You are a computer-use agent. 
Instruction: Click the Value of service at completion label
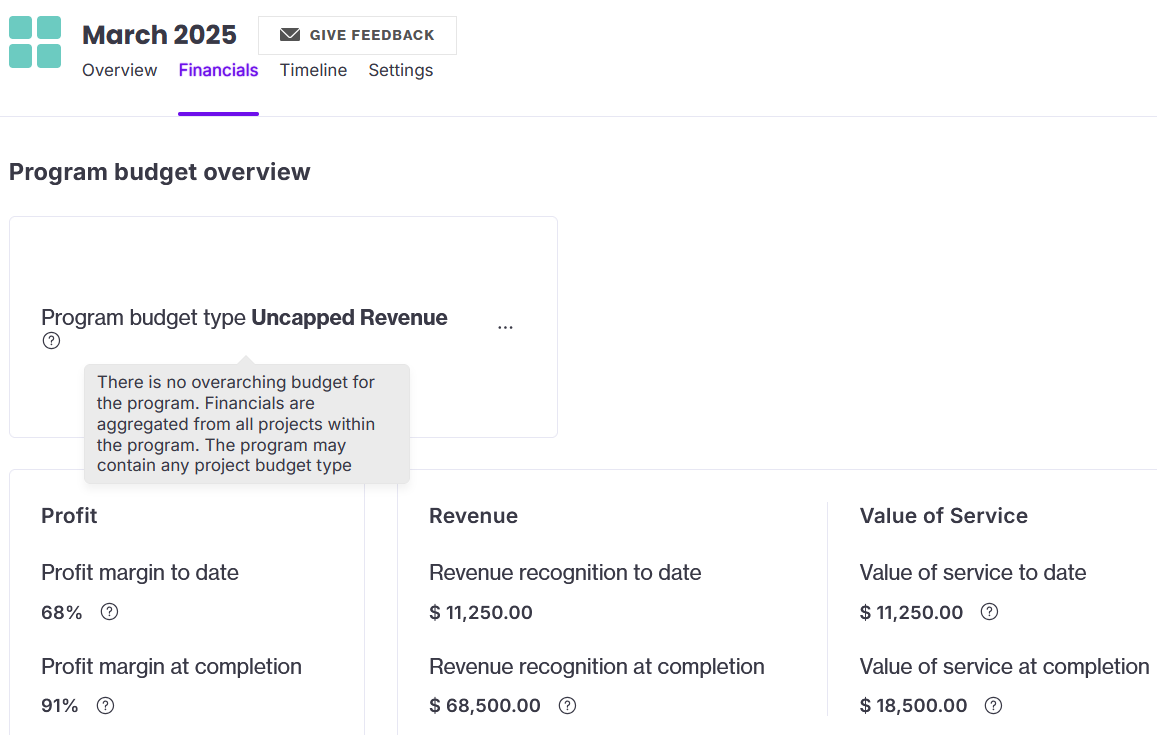pos(1005,667)
